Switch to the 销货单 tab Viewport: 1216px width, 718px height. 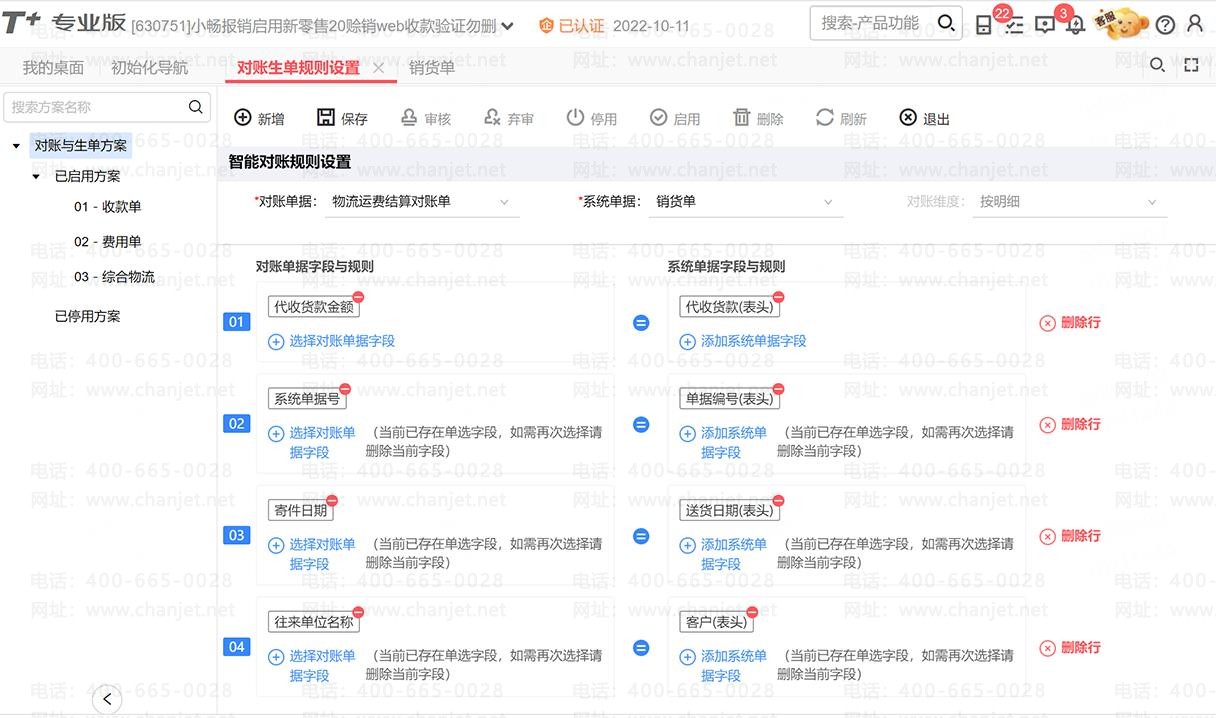tap(432, 67)
